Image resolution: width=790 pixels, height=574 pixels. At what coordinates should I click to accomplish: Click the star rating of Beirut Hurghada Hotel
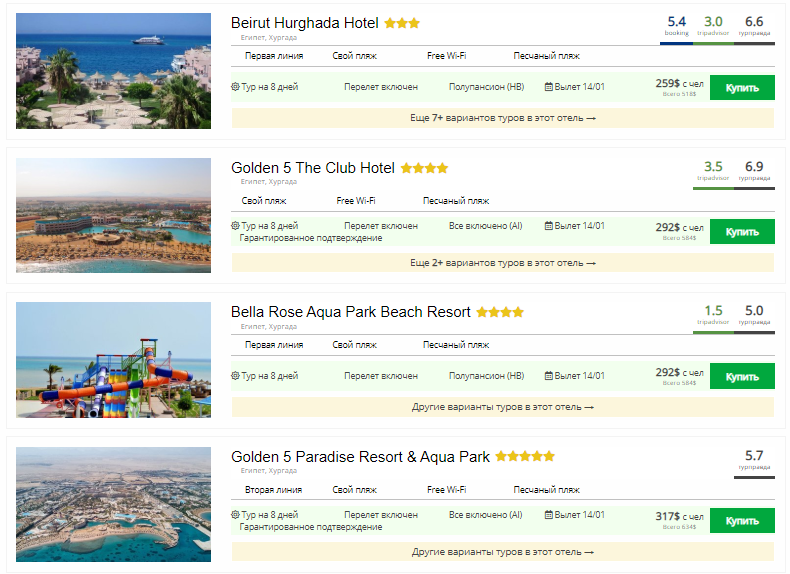tap(402, 23)
